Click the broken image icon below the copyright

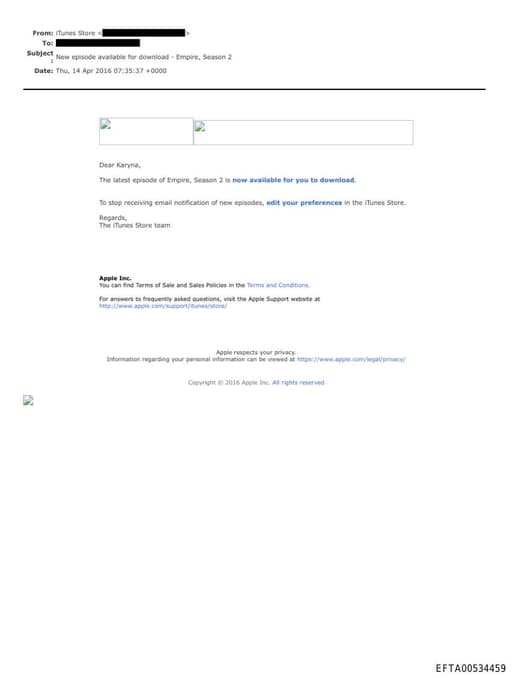coord(28,400)
